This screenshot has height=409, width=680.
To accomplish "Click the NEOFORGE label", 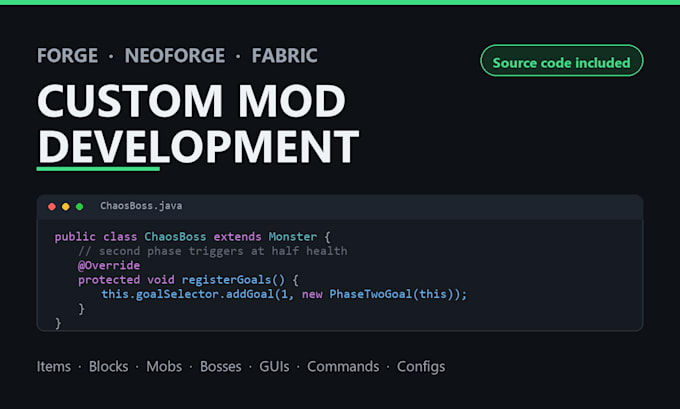I will point(175,56).
